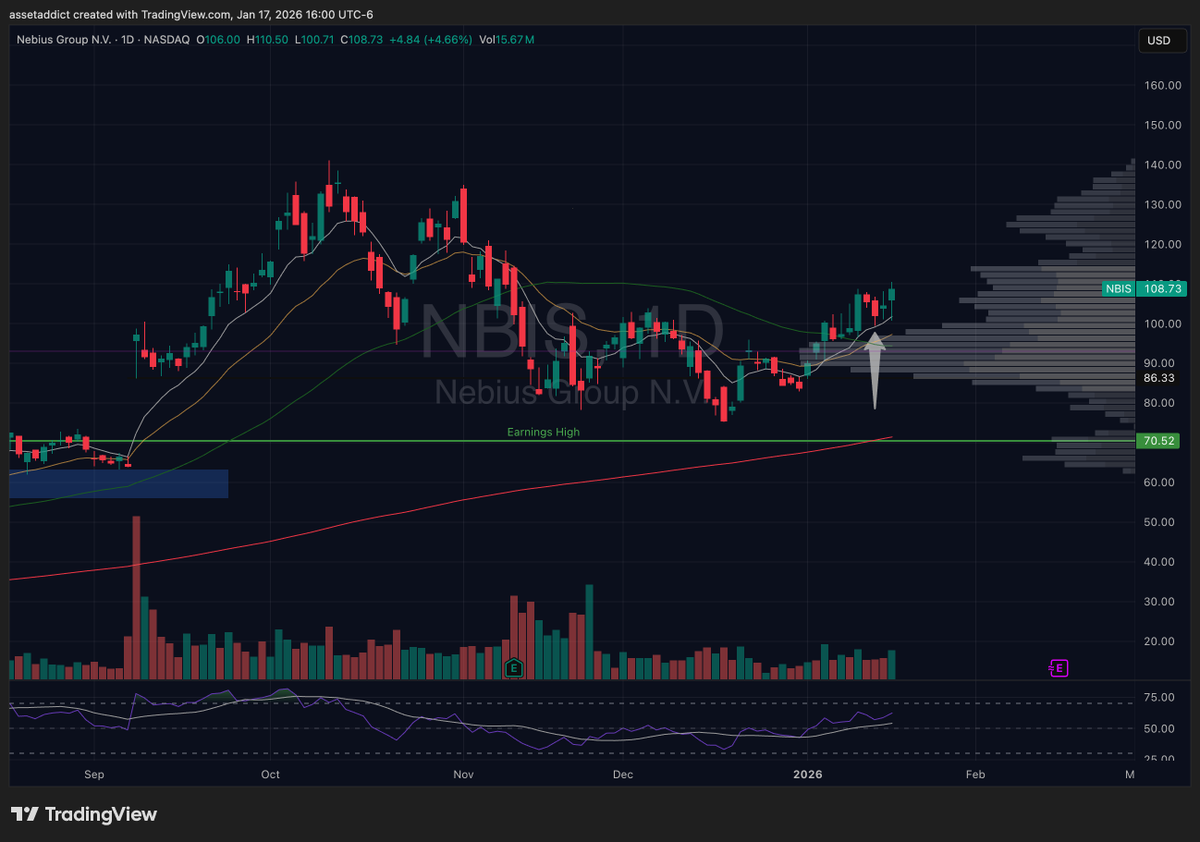Image resolution: width=1200 pixels, height=842 pixels.
Task: Click the O106.00 open value
Action: coord(220,39)
